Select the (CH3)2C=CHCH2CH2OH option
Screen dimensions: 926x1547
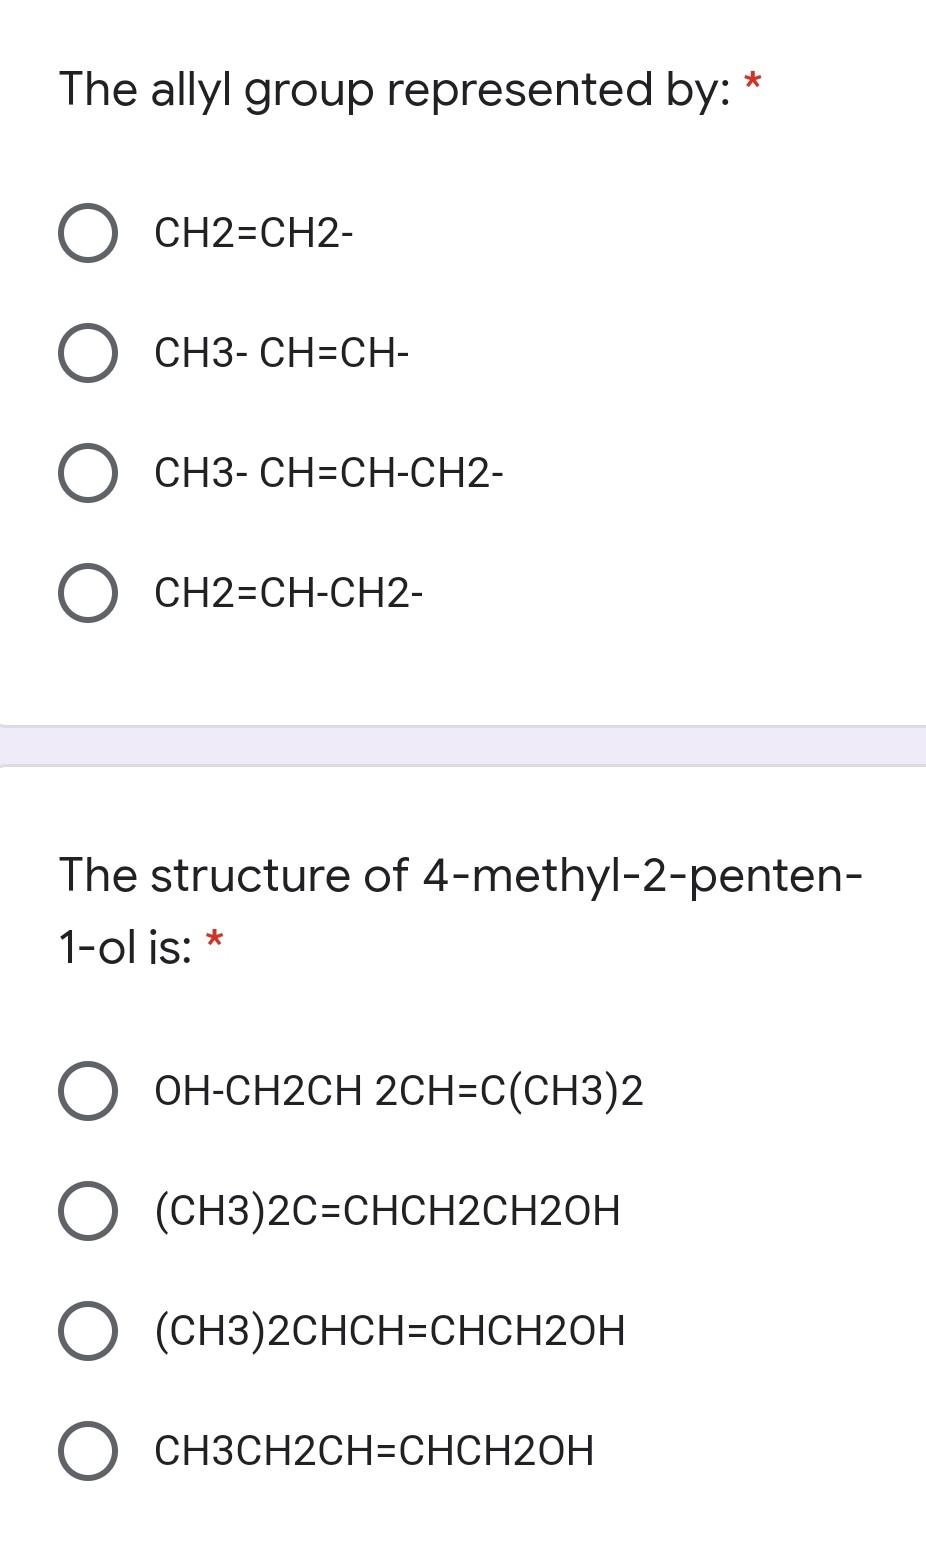click(88, 1211)
